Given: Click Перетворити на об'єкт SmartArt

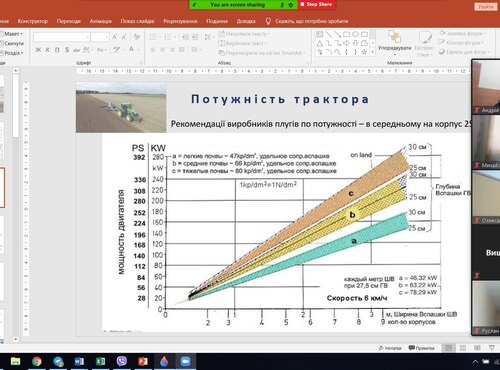Looking at the screenshot, I should pyautogui.click(x=262, y=53).
